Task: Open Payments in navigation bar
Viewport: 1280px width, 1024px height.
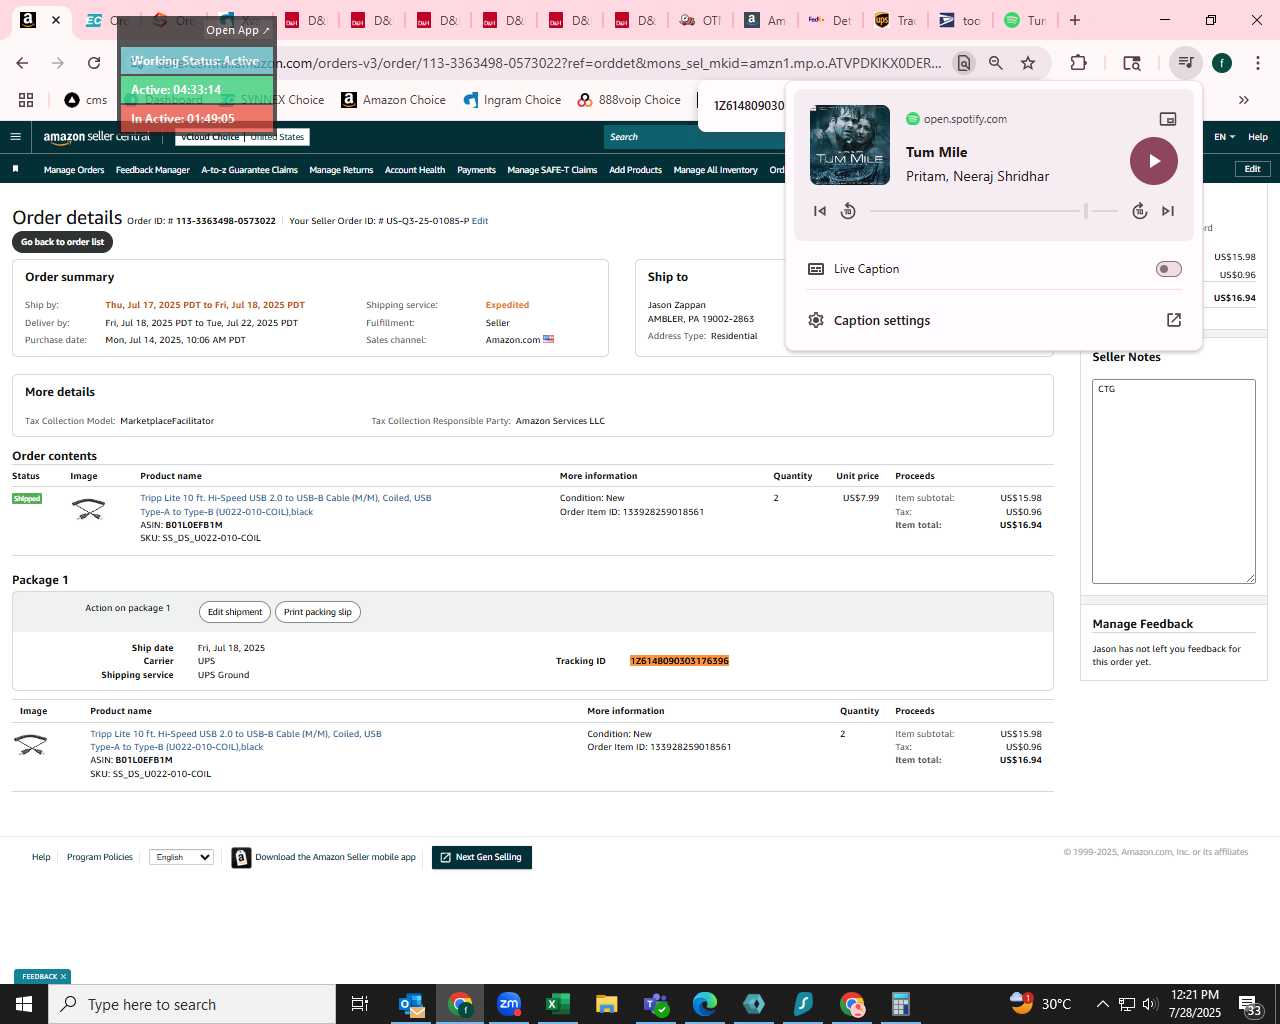Action: (x=476, y=170)
